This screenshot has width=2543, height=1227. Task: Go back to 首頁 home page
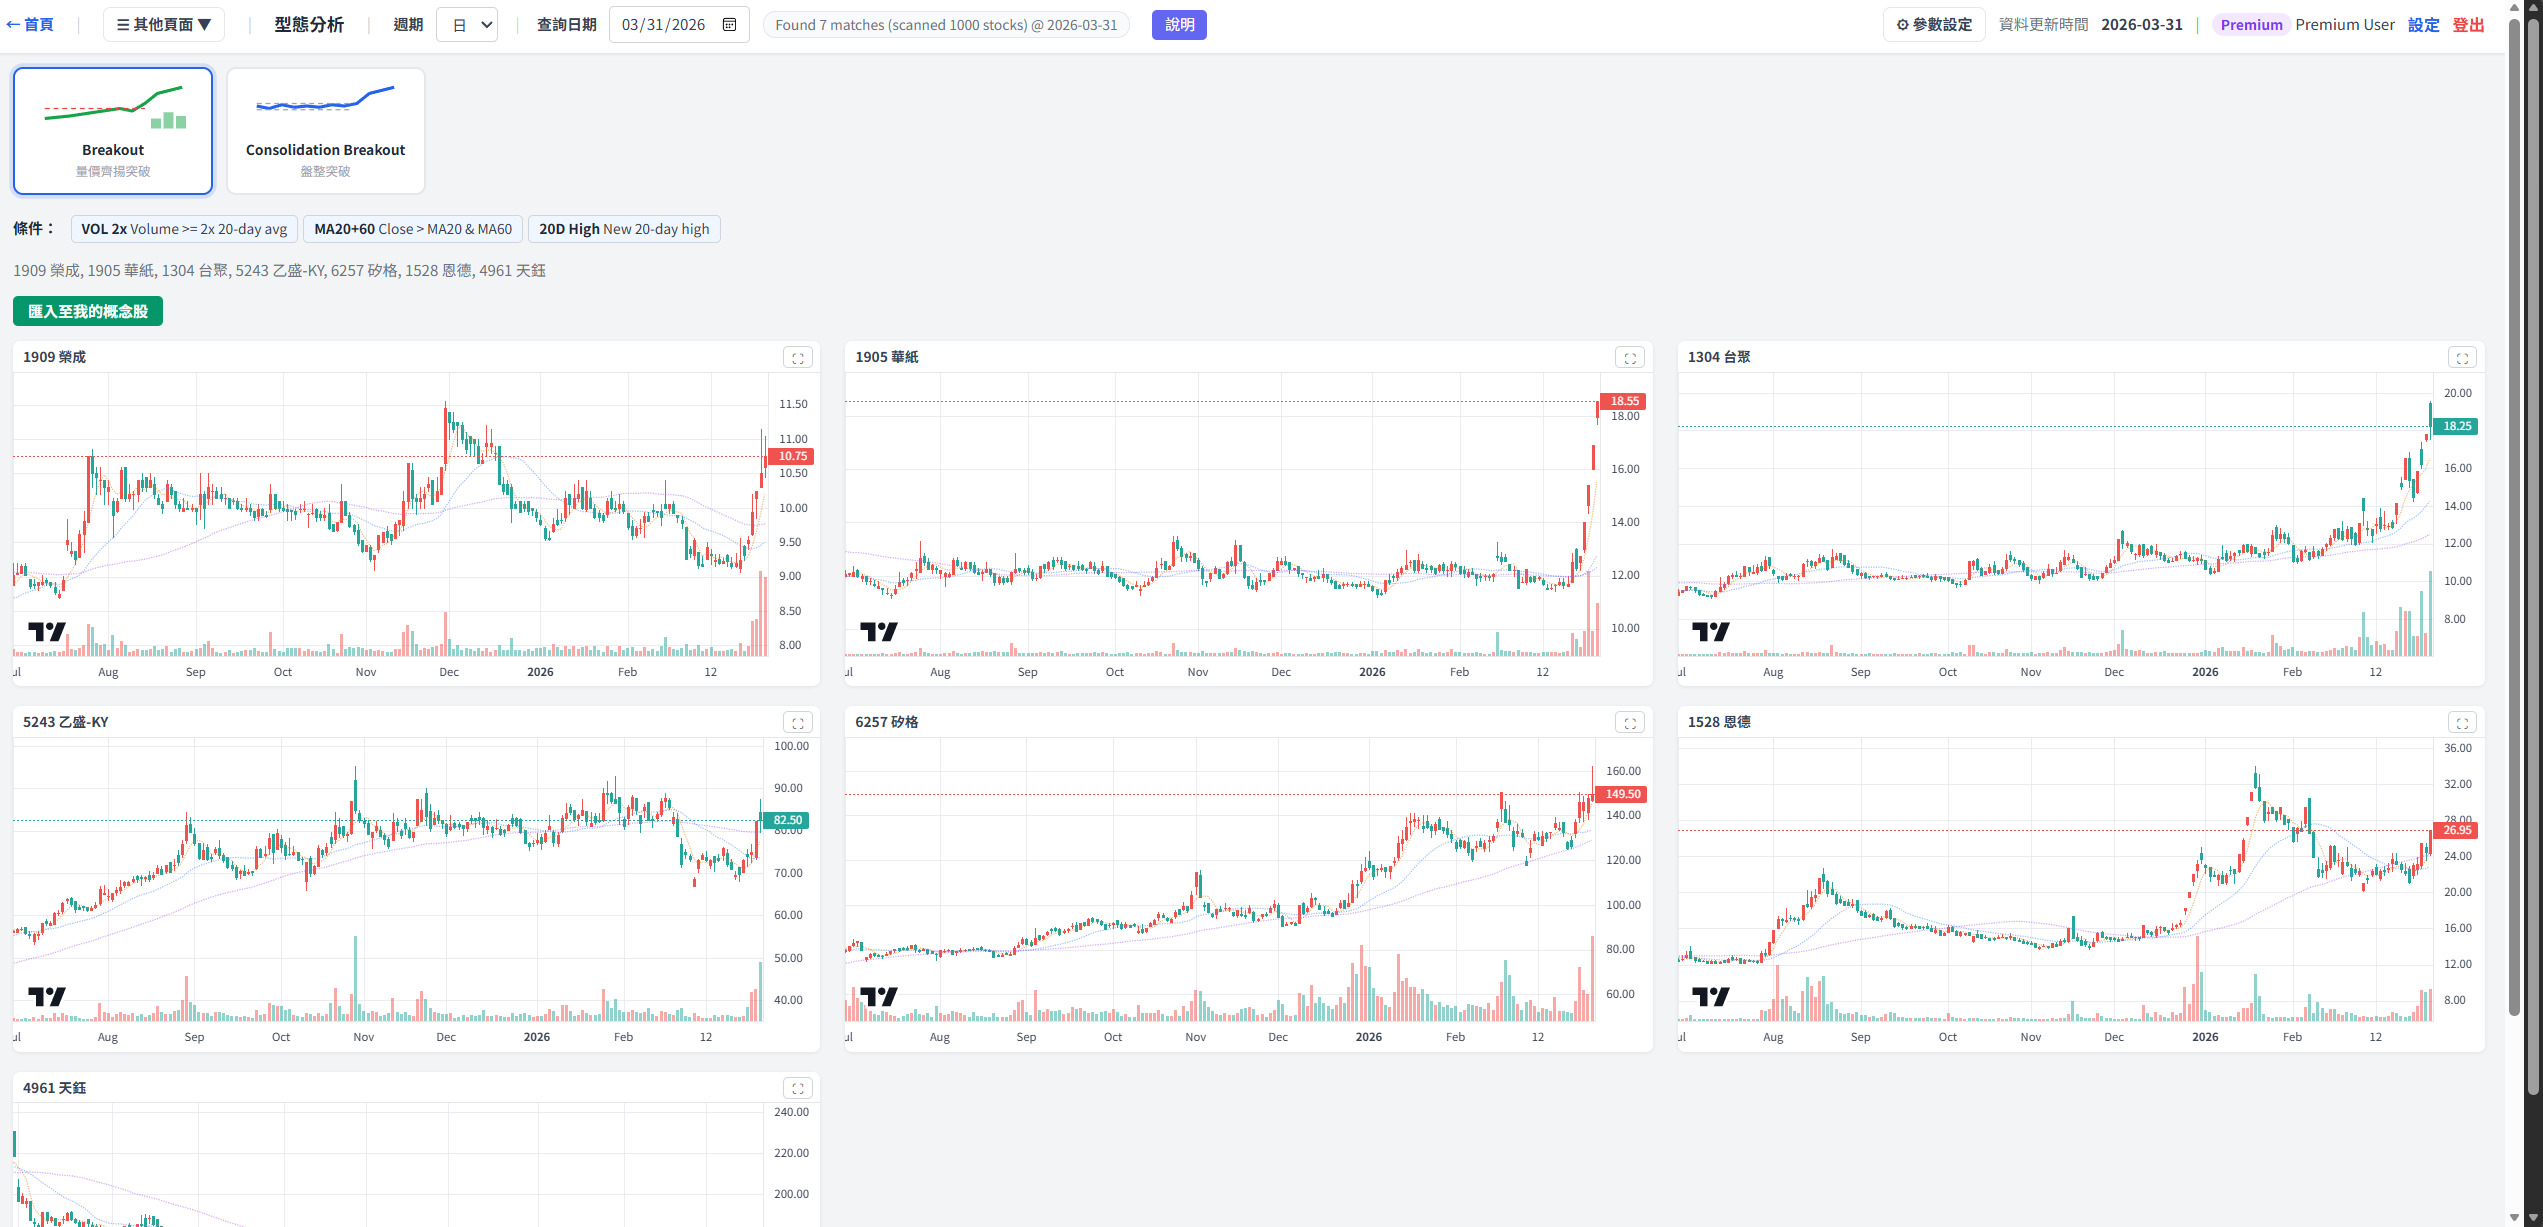click(30, 25)
